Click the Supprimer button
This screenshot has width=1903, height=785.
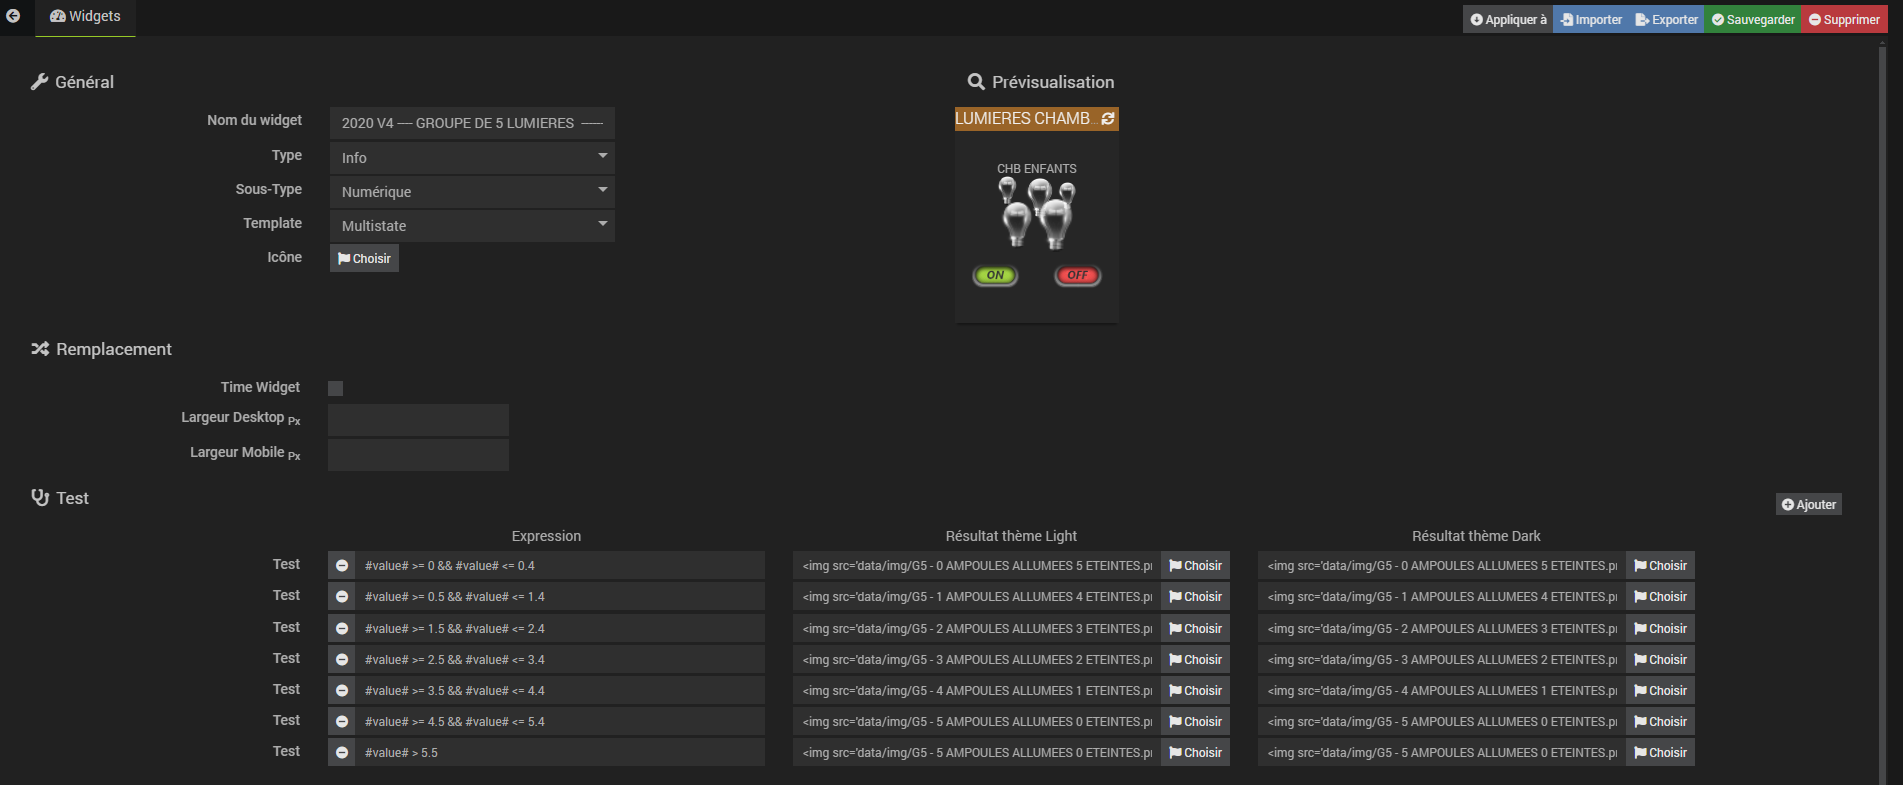(1844, 19)
